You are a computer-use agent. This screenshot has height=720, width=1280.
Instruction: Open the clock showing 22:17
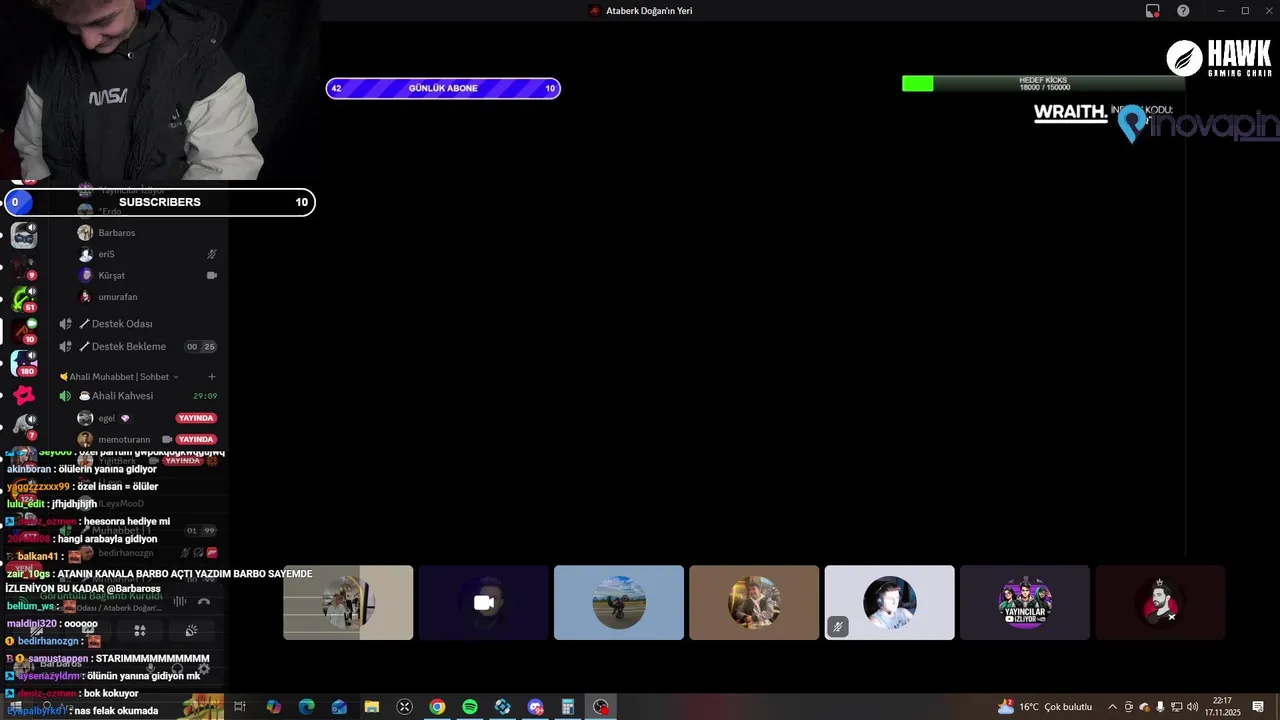1222,707
